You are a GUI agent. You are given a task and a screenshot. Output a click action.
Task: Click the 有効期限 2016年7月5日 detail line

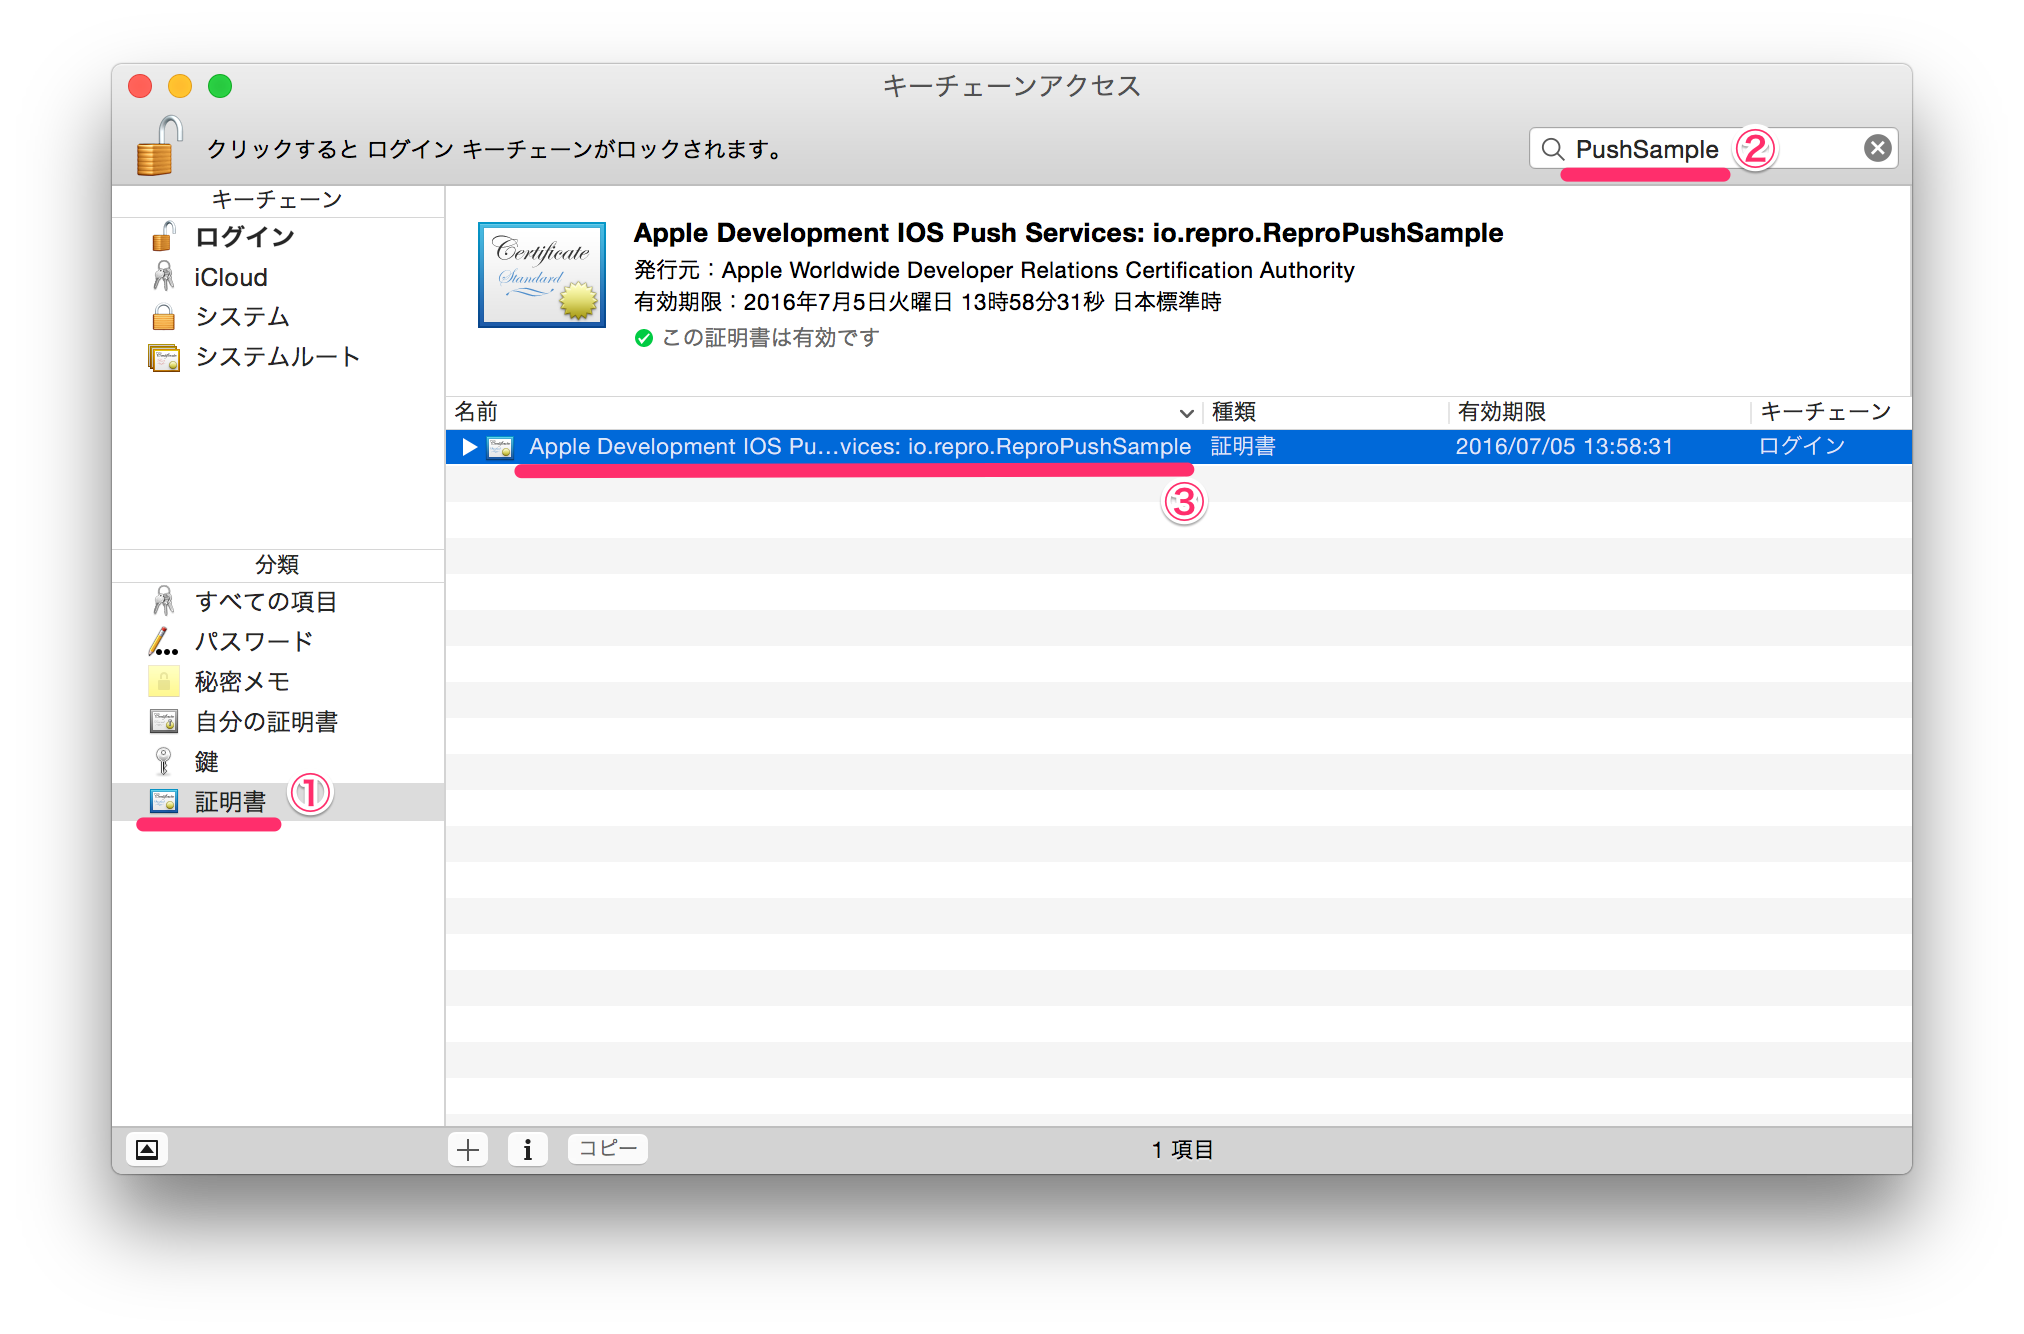tap(927, 302)
